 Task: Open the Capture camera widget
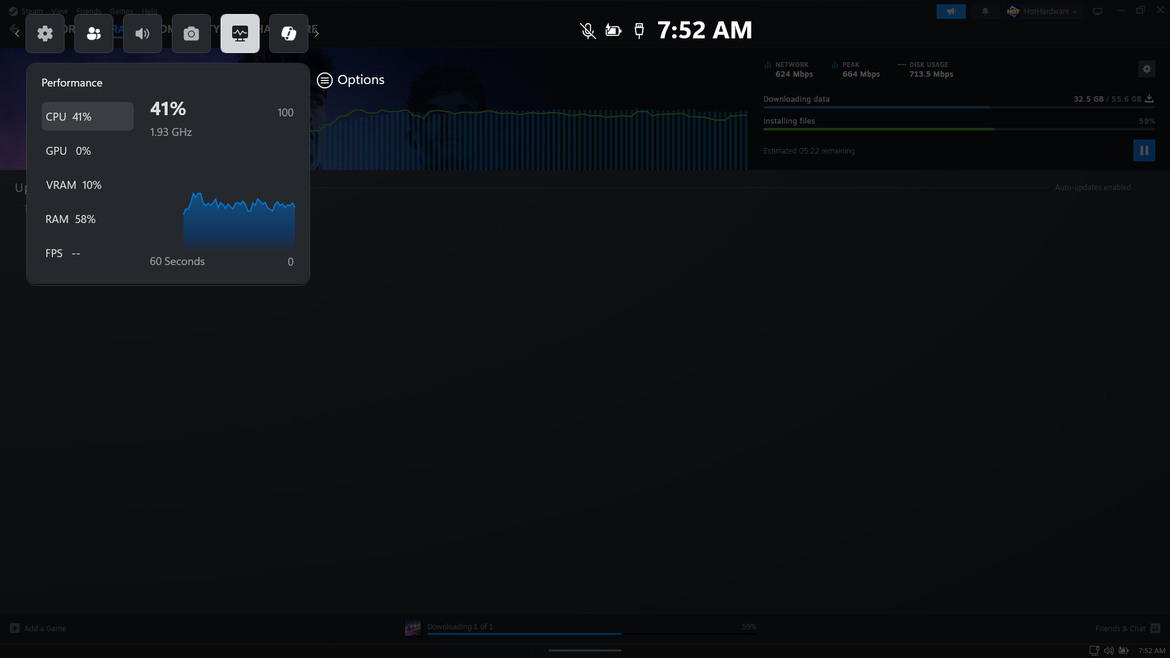(191, 34)
